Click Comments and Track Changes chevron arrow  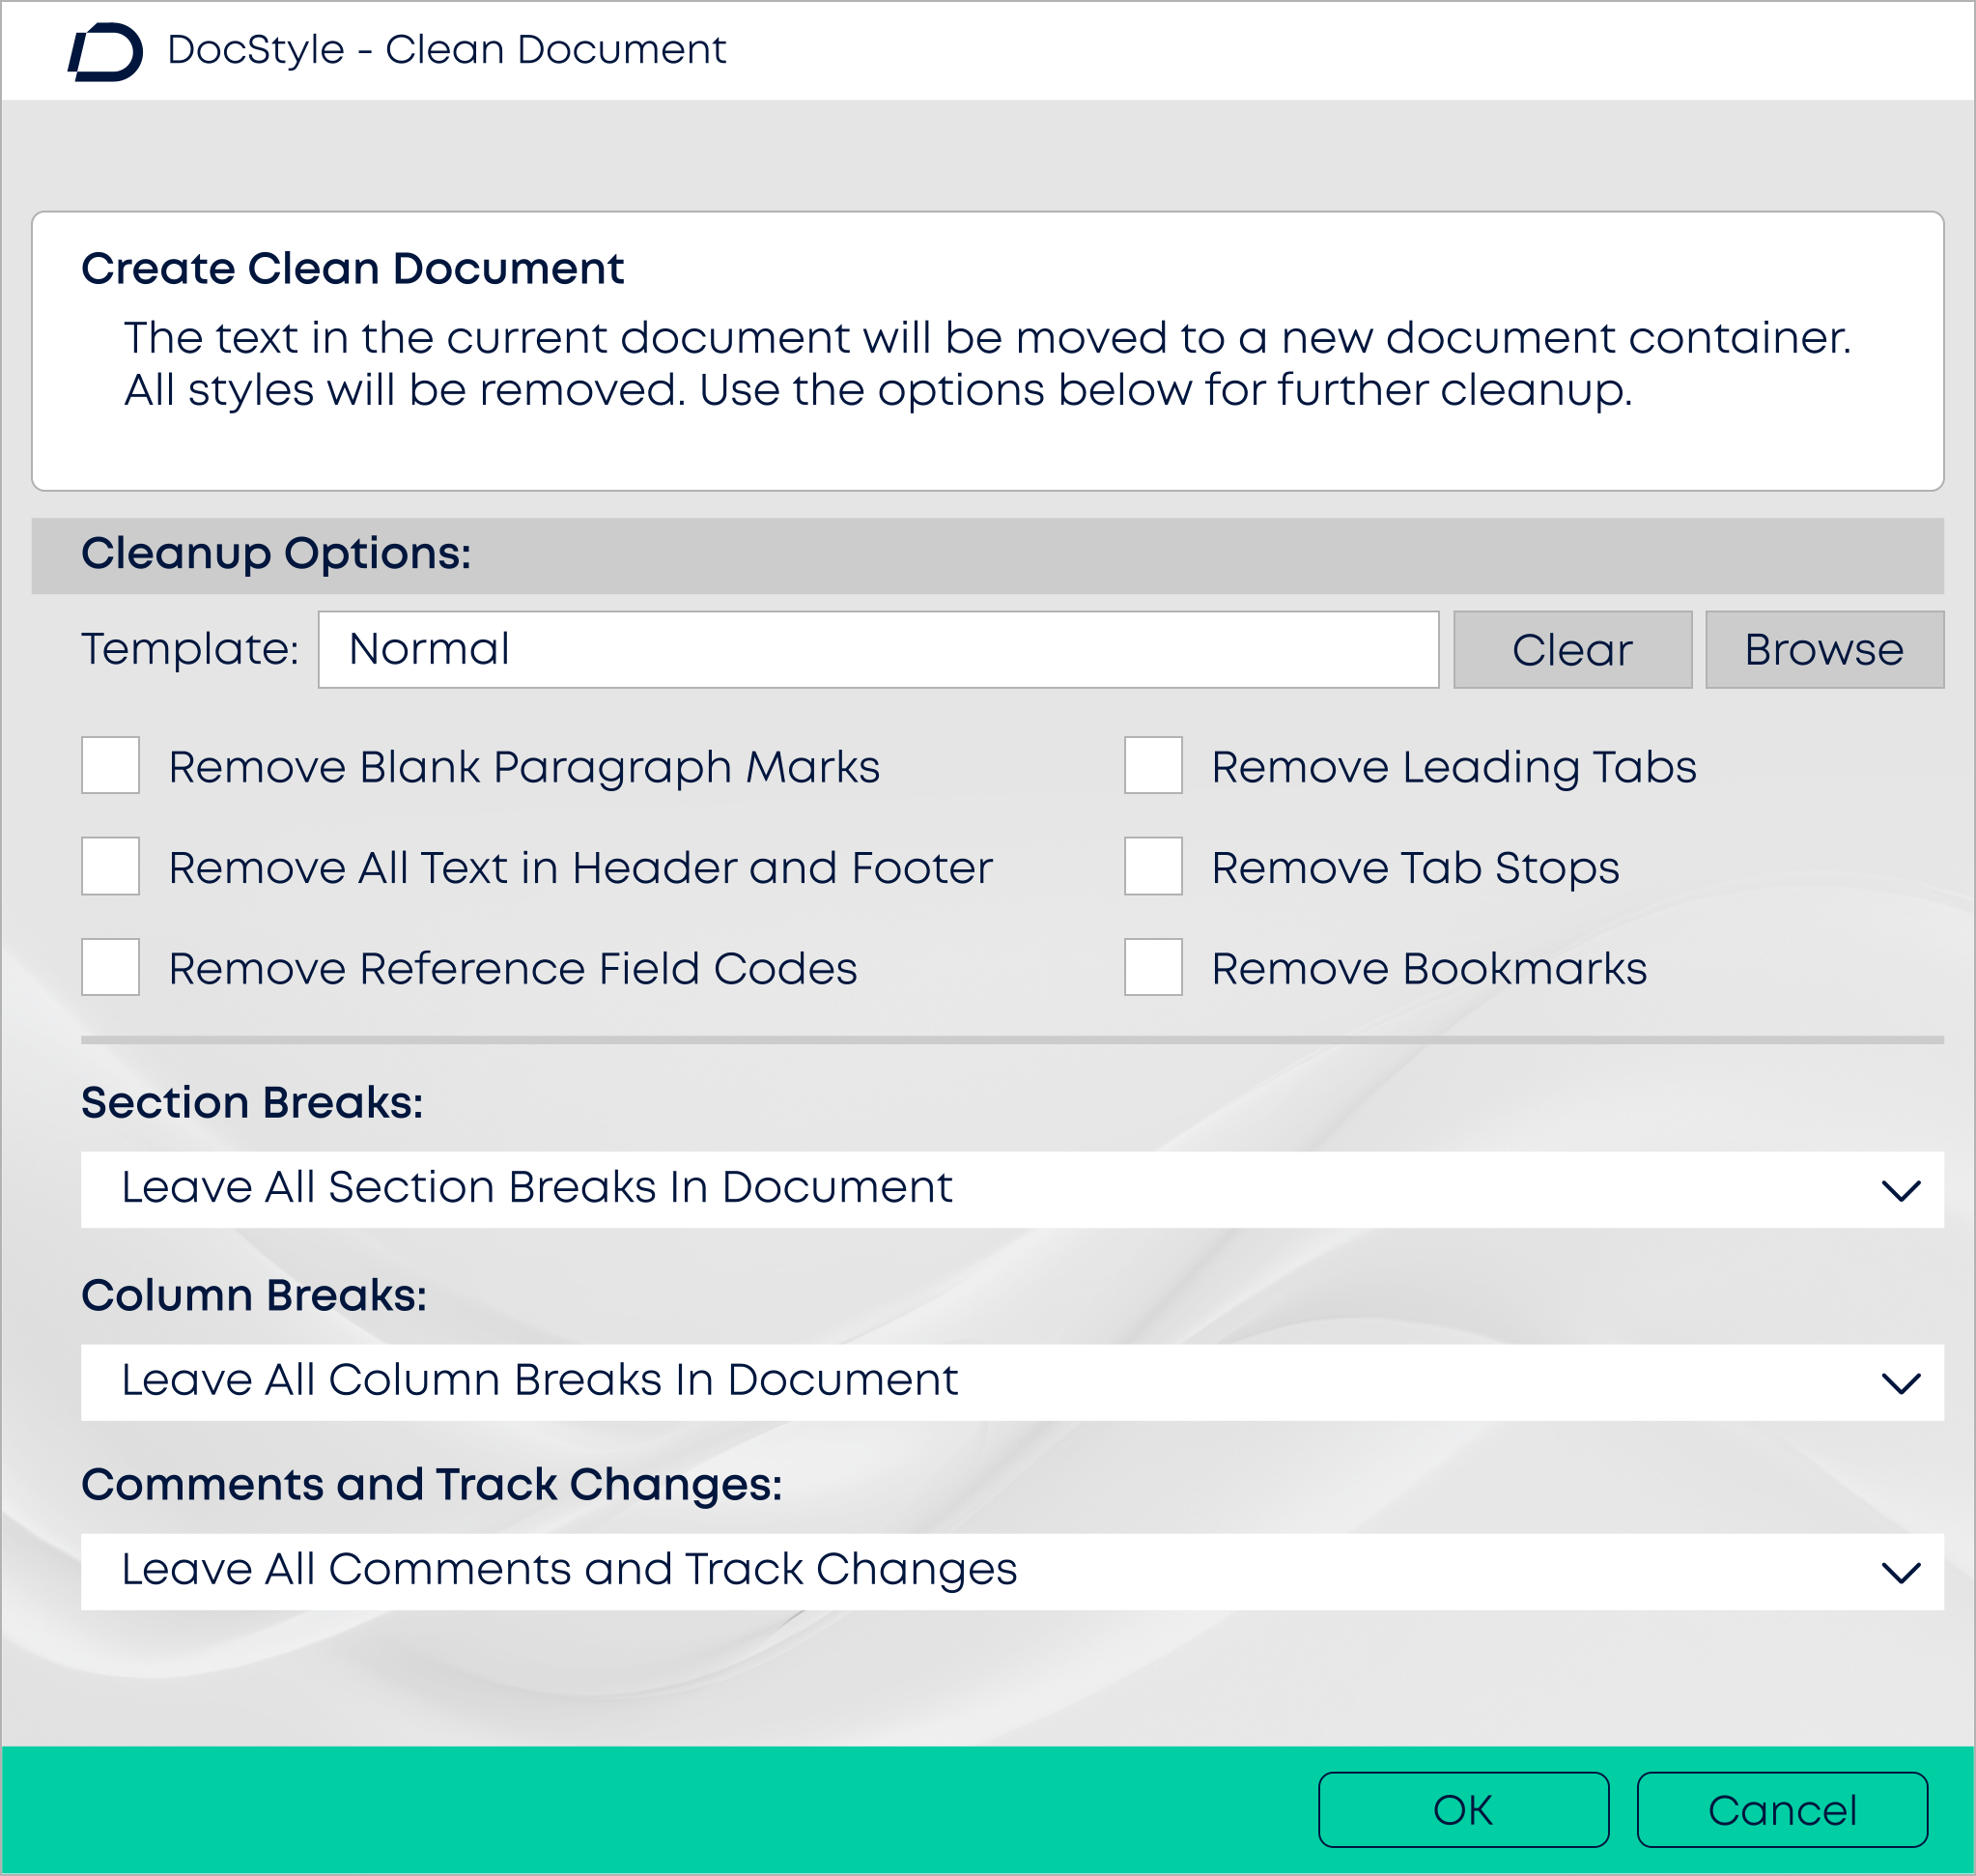click(1900, 1572)
